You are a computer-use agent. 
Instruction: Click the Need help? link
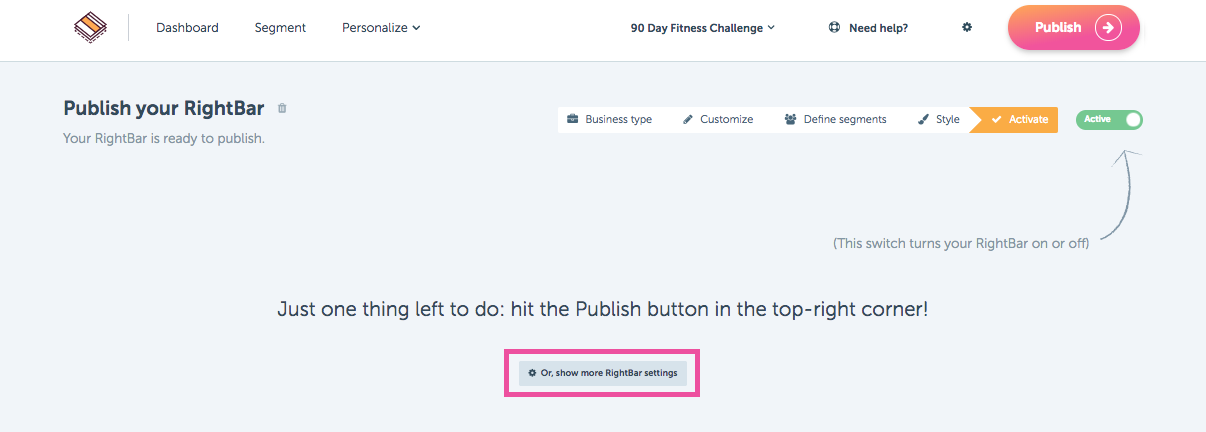868,28
